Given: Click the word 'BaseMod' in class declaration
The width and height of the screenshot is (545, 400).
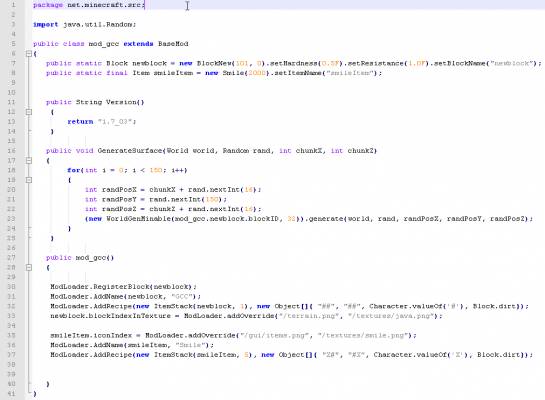Looking at the screenshot, I should click(173, 44).
